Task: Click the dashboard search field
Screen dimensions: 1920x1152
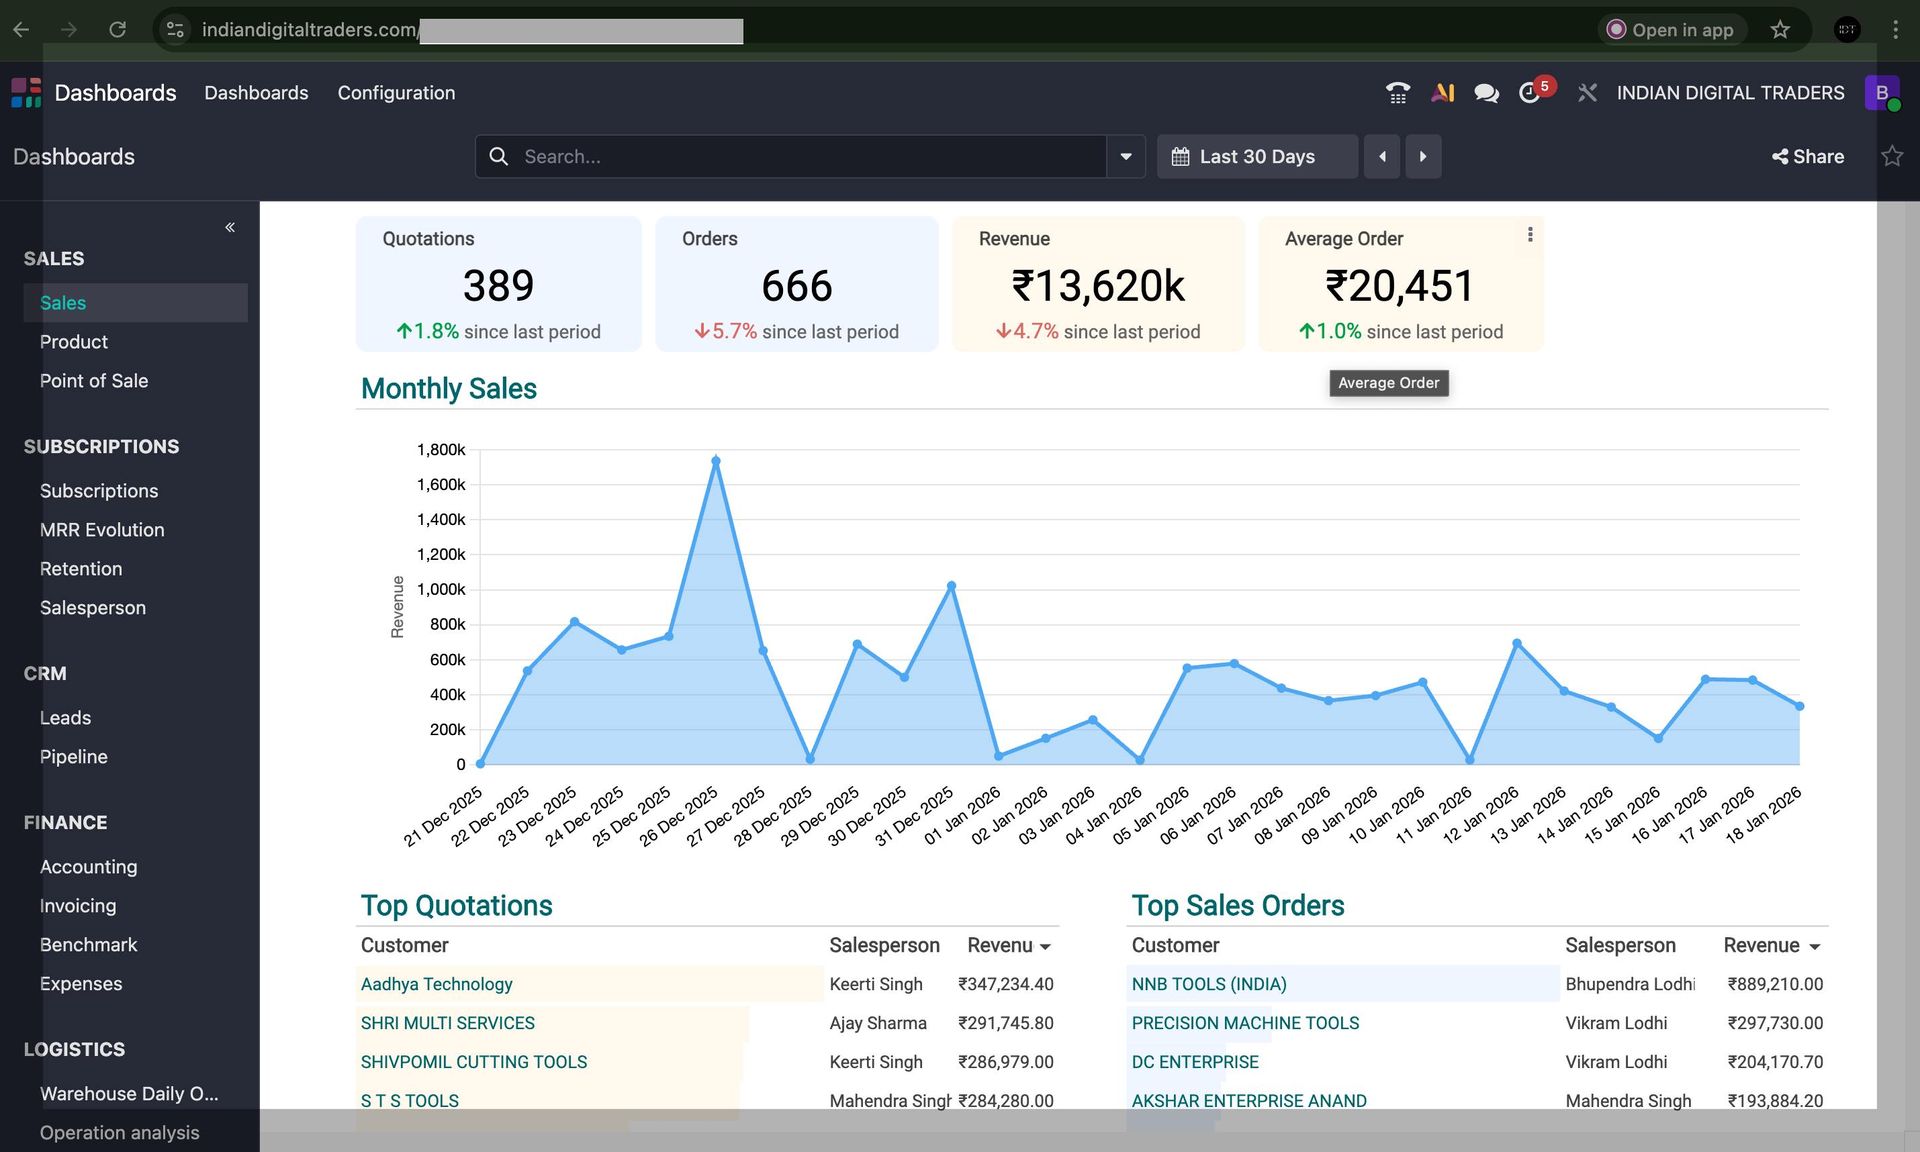Action: pos(800,157)
